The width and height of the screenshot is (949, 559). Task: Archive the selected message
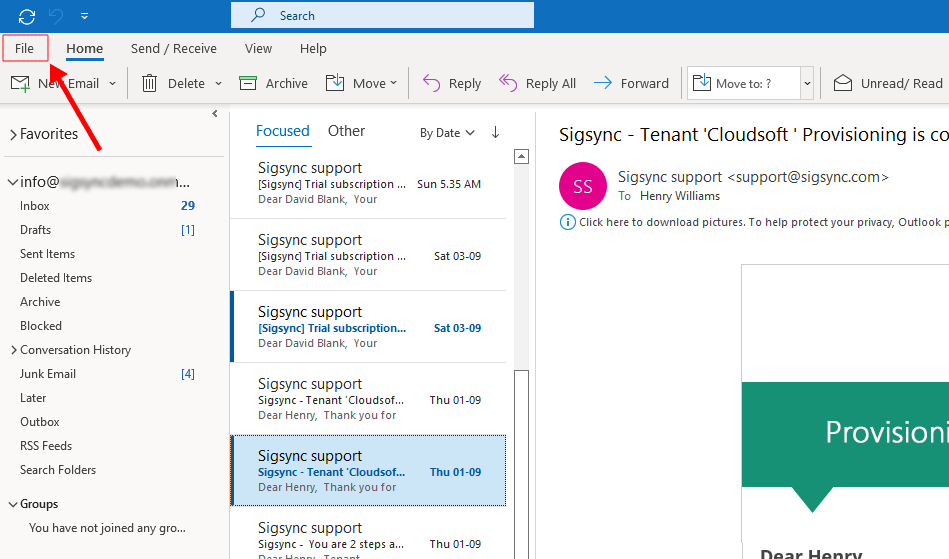pos(274,83)
